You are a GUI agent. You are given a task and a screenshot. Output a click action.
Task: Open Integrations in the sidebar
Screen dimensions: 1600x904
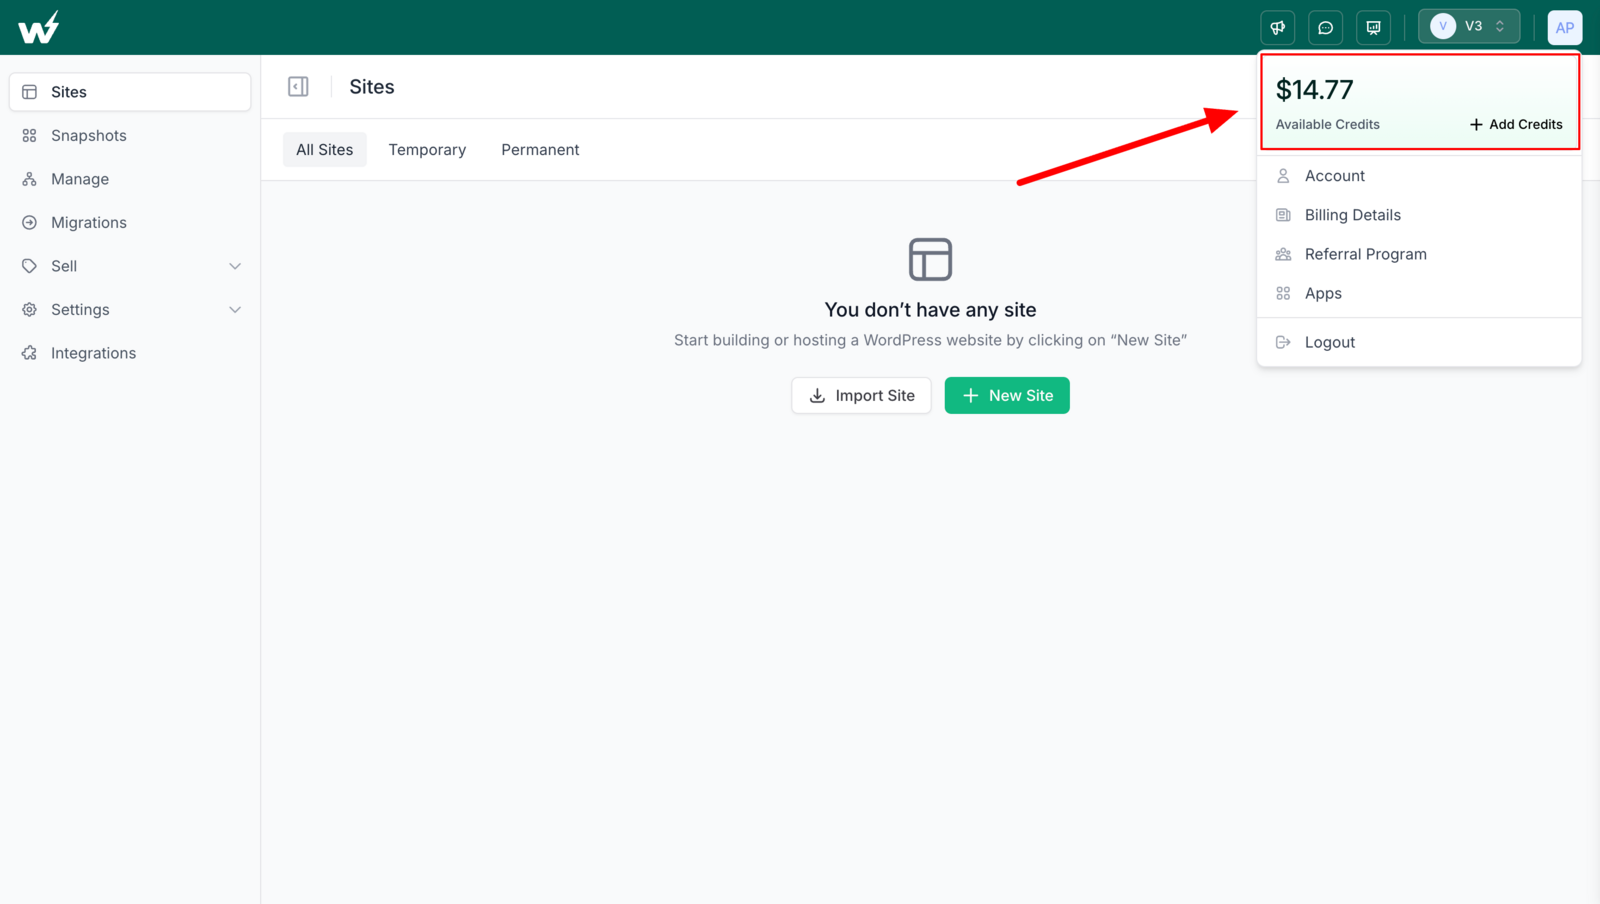130,353
